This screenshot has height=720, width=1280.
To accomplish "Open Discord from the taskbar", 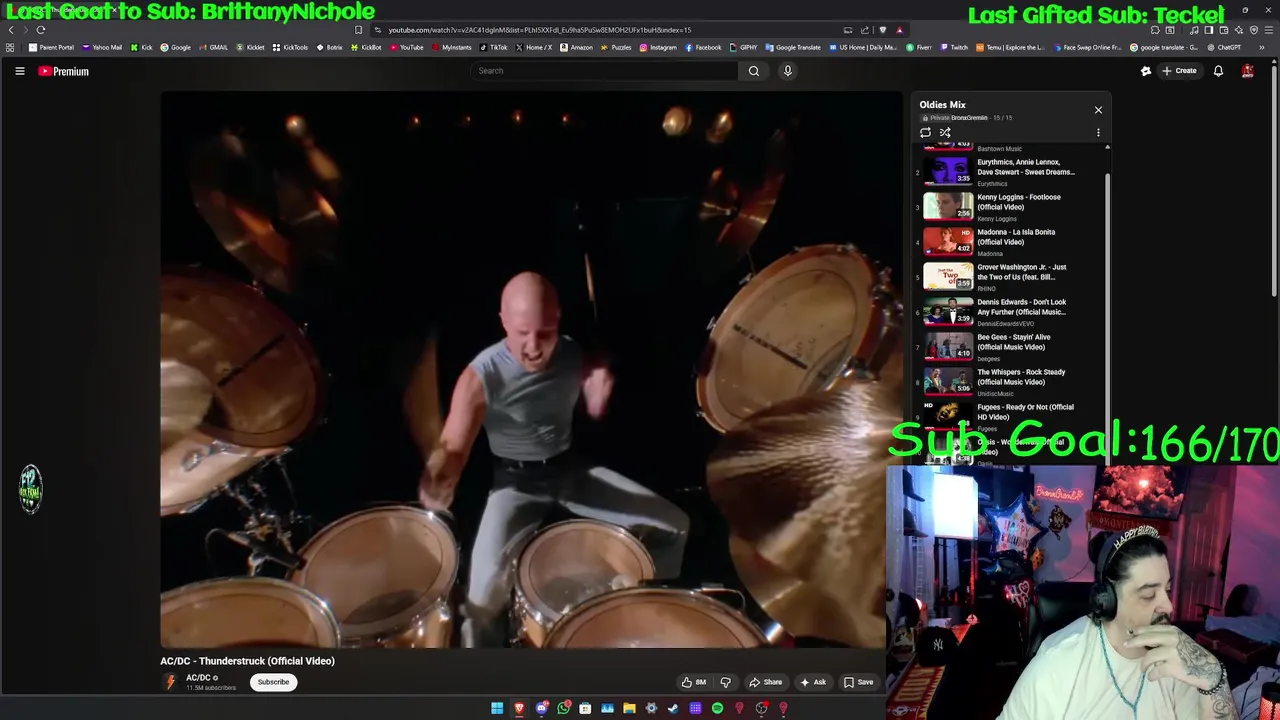I will click(x=541, y=708).
